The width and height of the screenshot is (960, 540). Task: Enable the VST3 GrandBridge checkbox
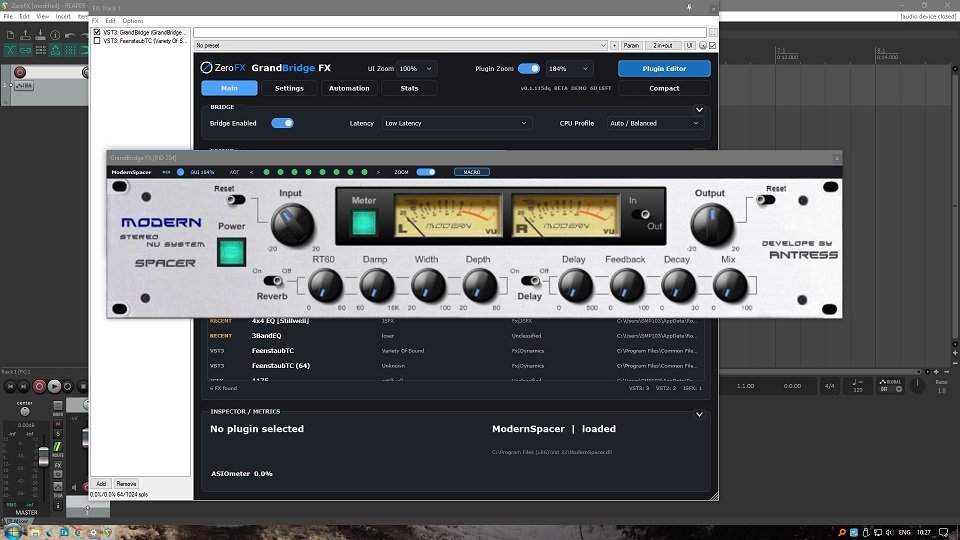(x=97, y=32)
